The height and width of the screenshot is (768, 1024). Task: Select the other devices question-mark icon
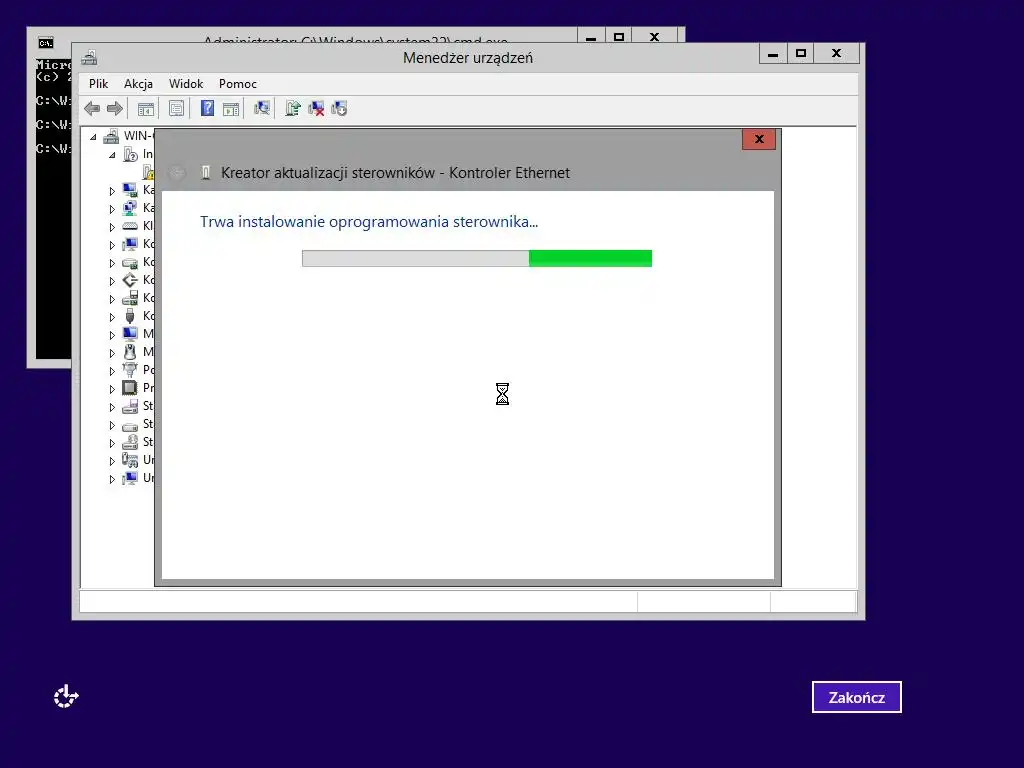[x=130, y=154]
